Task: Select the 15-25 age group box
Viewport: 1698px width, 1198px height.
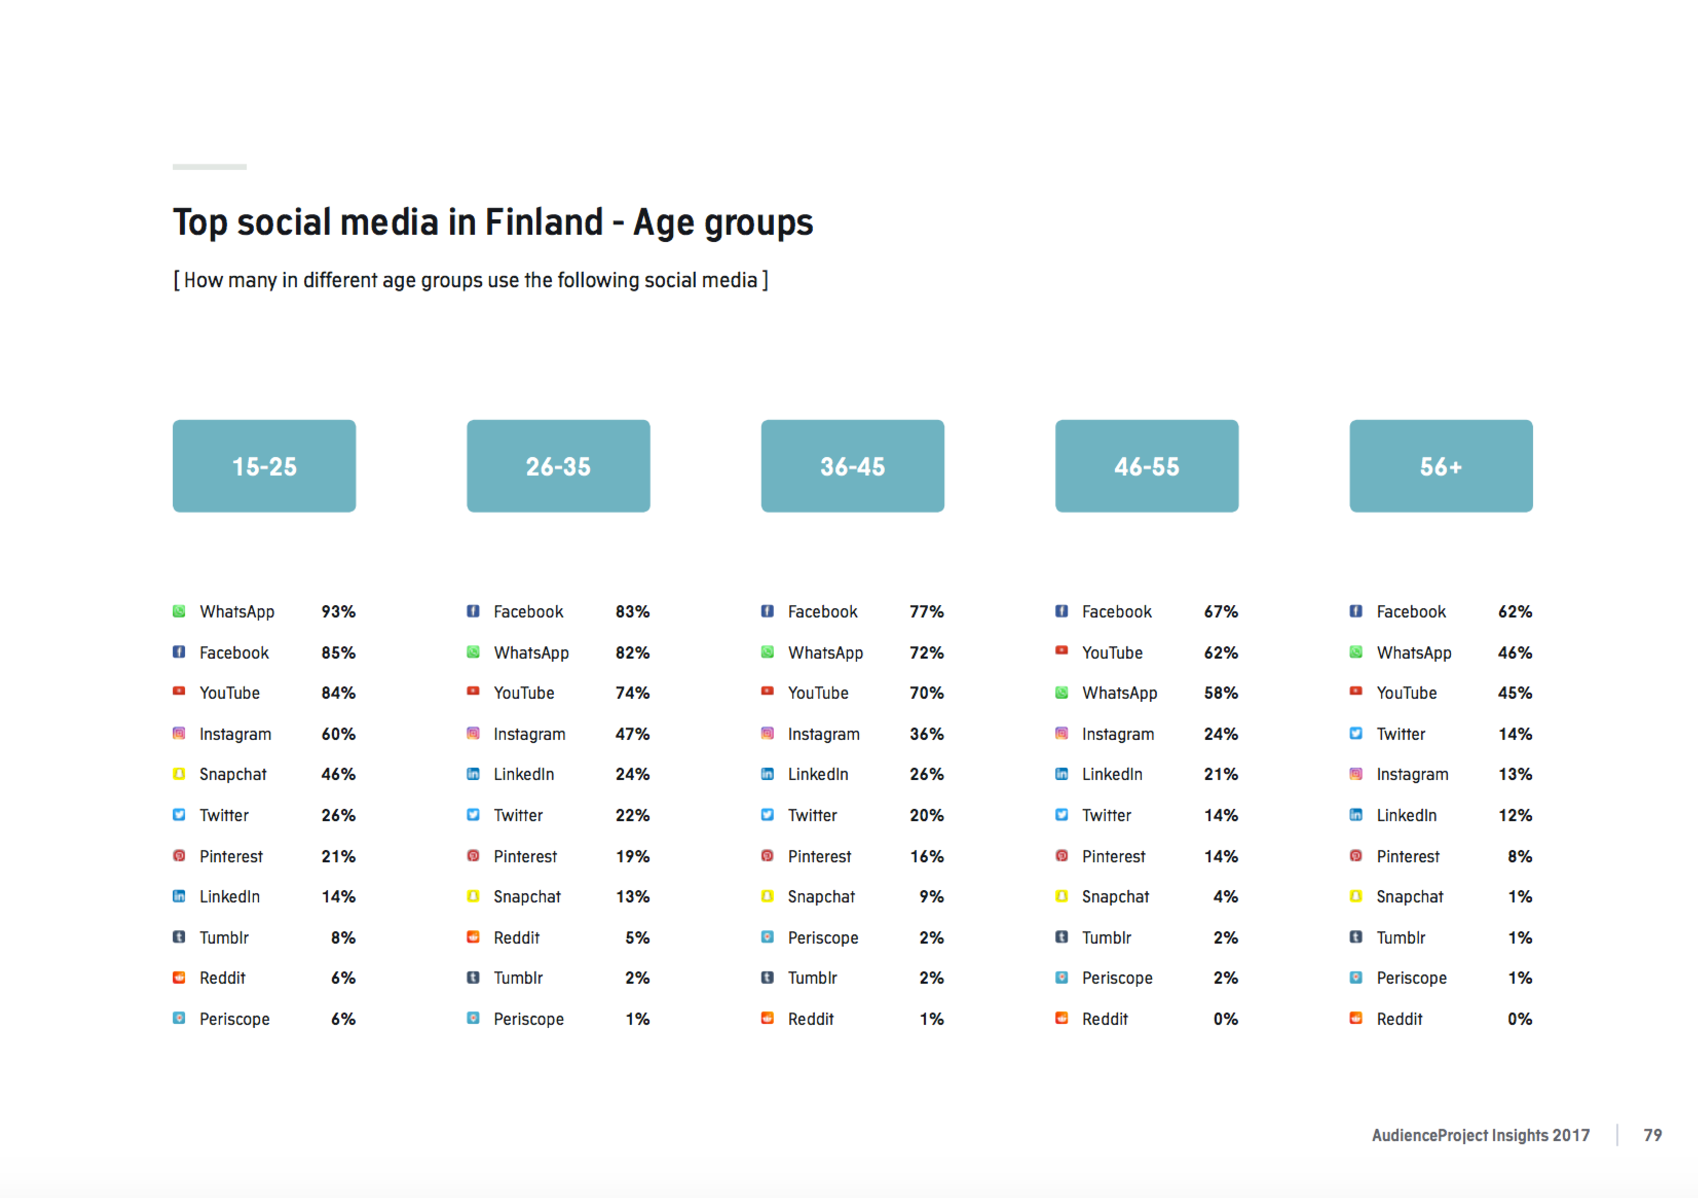Action: [264, 466]
